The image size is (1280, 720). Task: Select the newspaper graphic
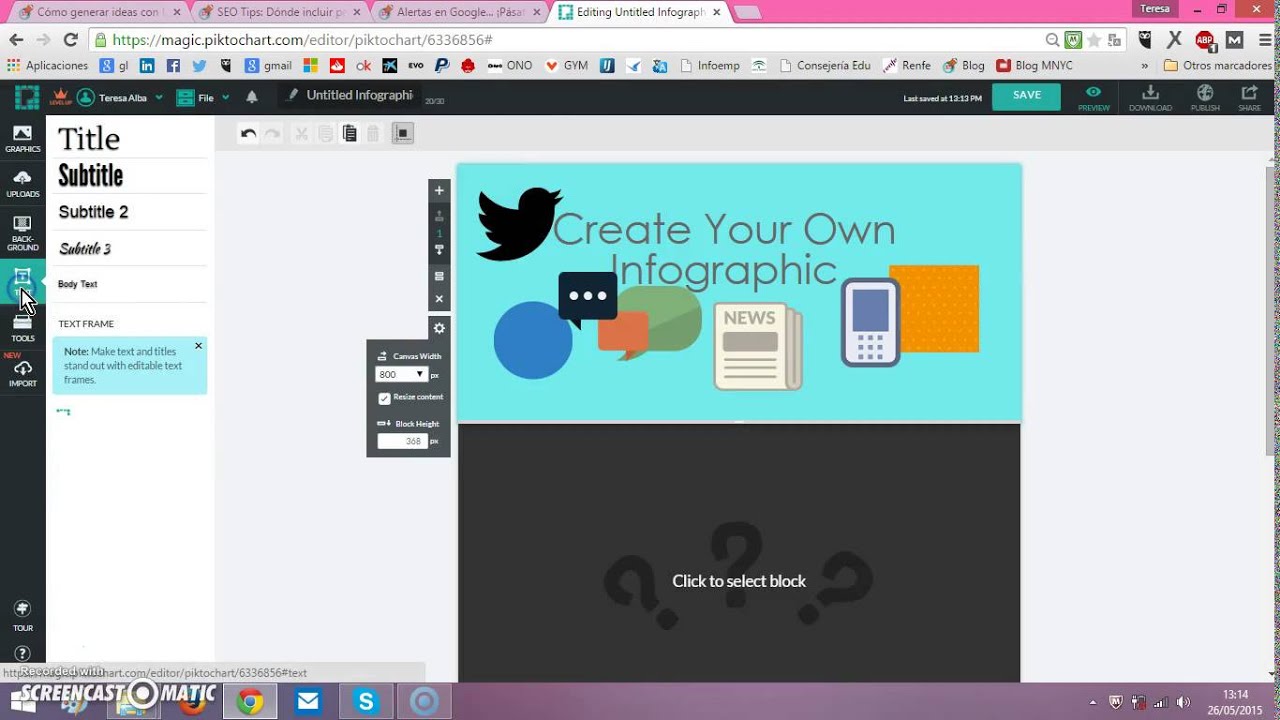click(757, 346)
